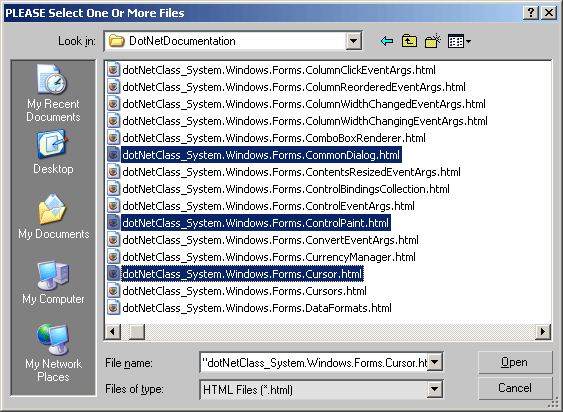563x412 pixels.
Task: Open My Computer shortcut
Action: click(53, 283)
